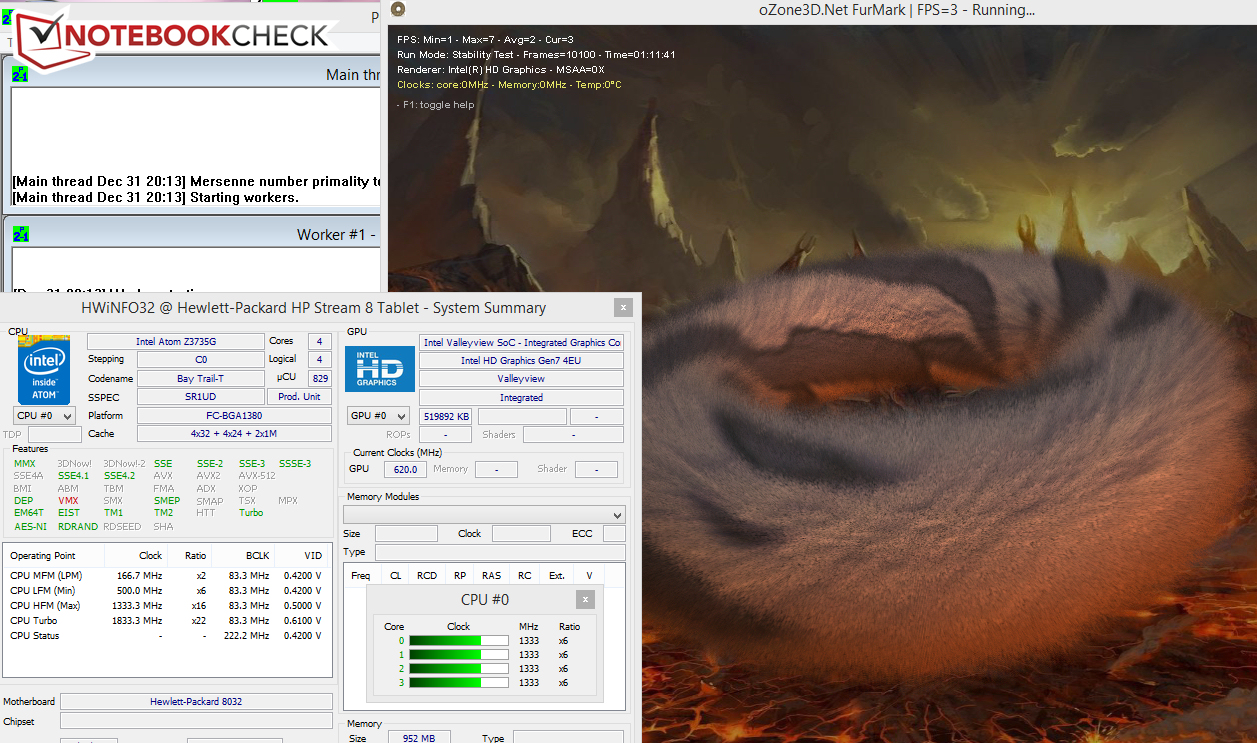Open the CPU #0 selector dropdown
Viewport: 1257px width, 743px height.
pos(44,415)
